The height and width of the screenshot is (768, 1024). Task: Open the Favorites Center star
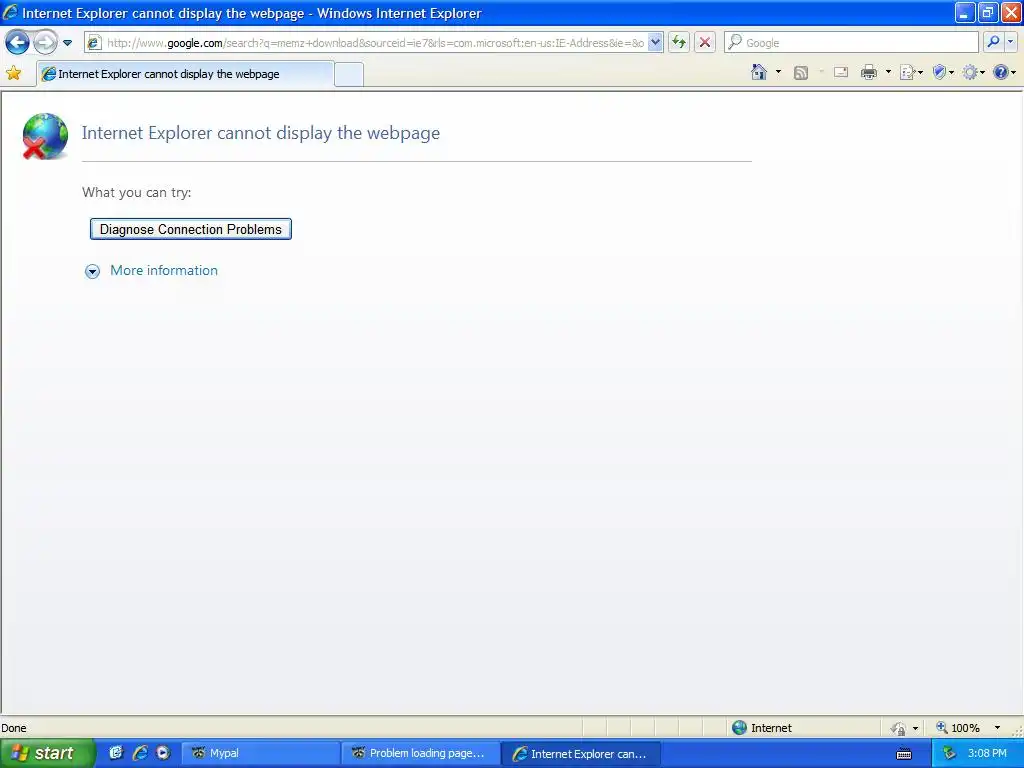(x=13, y=73)
